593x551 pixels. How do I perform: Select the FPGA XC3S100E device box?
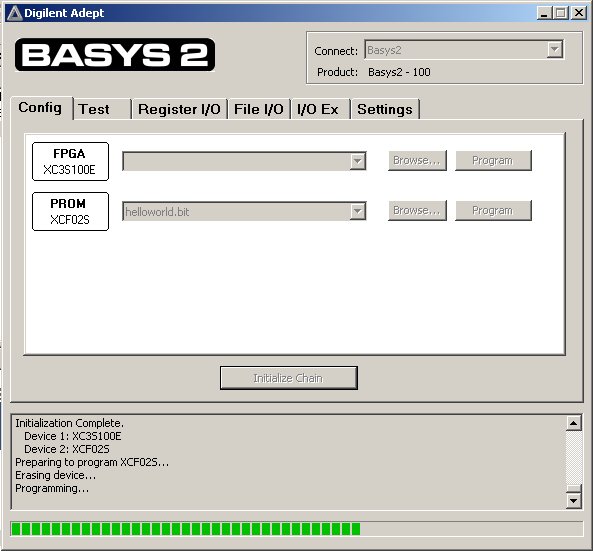(x=70, y=161)
